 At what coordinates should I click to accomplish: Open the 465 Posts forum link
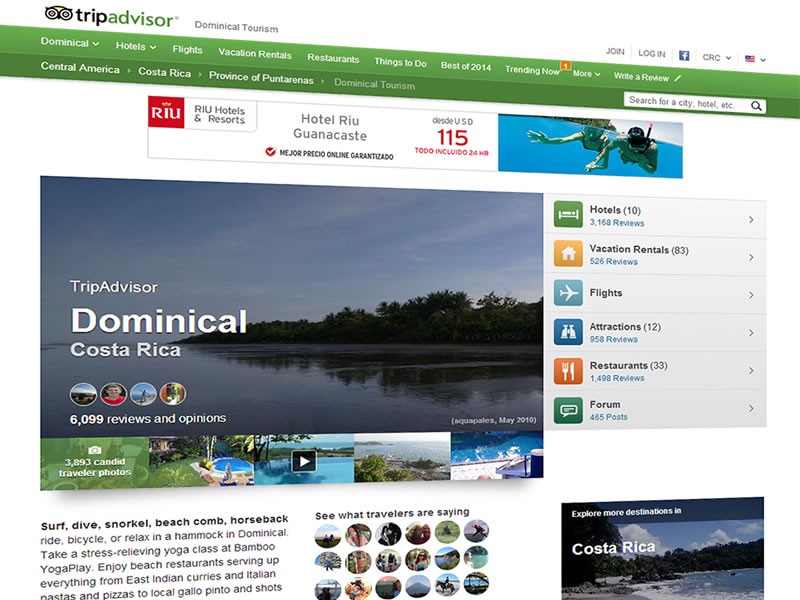(609, 417)
